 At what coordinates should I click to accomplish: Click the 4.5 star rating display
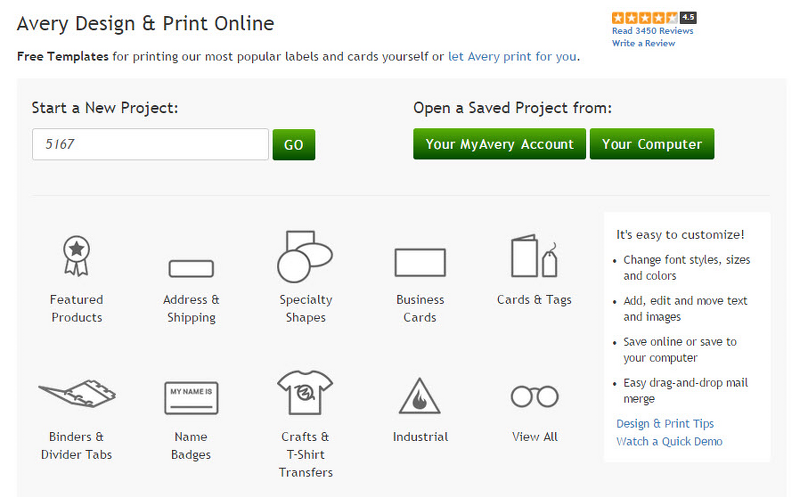point(653,17)
